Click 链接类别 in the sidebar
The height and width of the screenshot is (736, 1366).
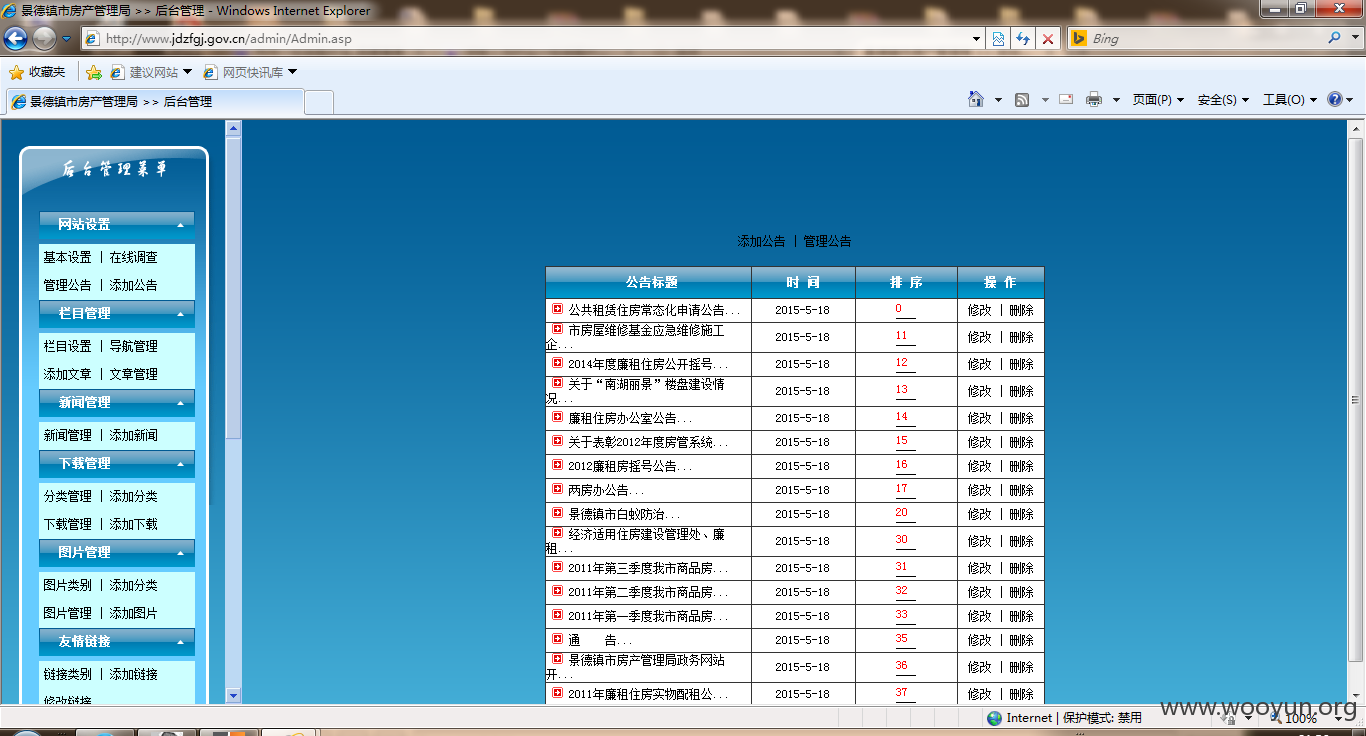tap(67, 674)
